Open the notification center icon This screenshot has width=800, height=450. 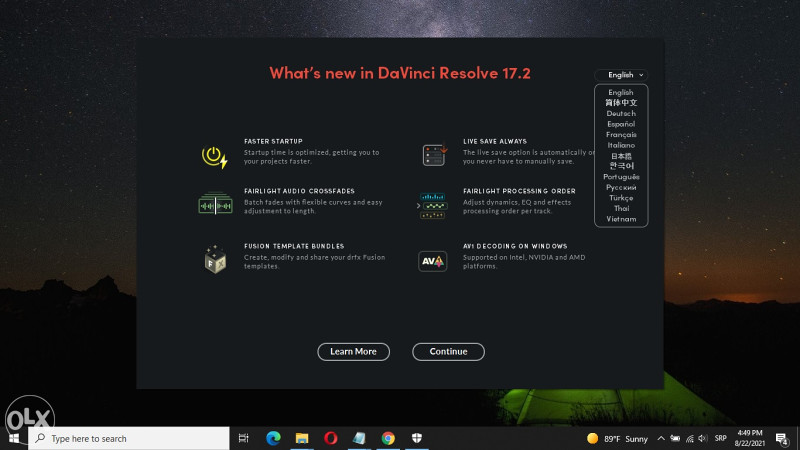pyautogui.click(x=782, y=438)
